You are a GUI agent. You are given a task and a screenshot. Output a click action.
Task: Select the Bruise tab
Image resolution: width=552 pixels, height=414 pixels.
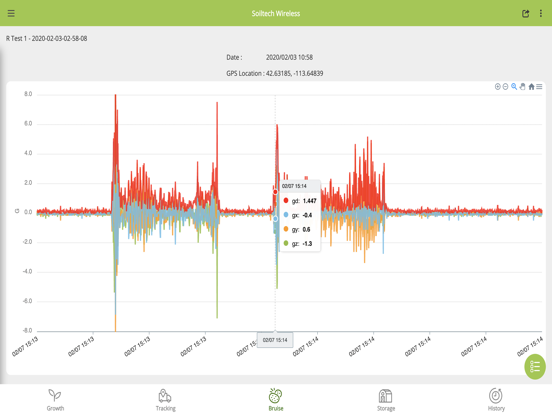276,400
